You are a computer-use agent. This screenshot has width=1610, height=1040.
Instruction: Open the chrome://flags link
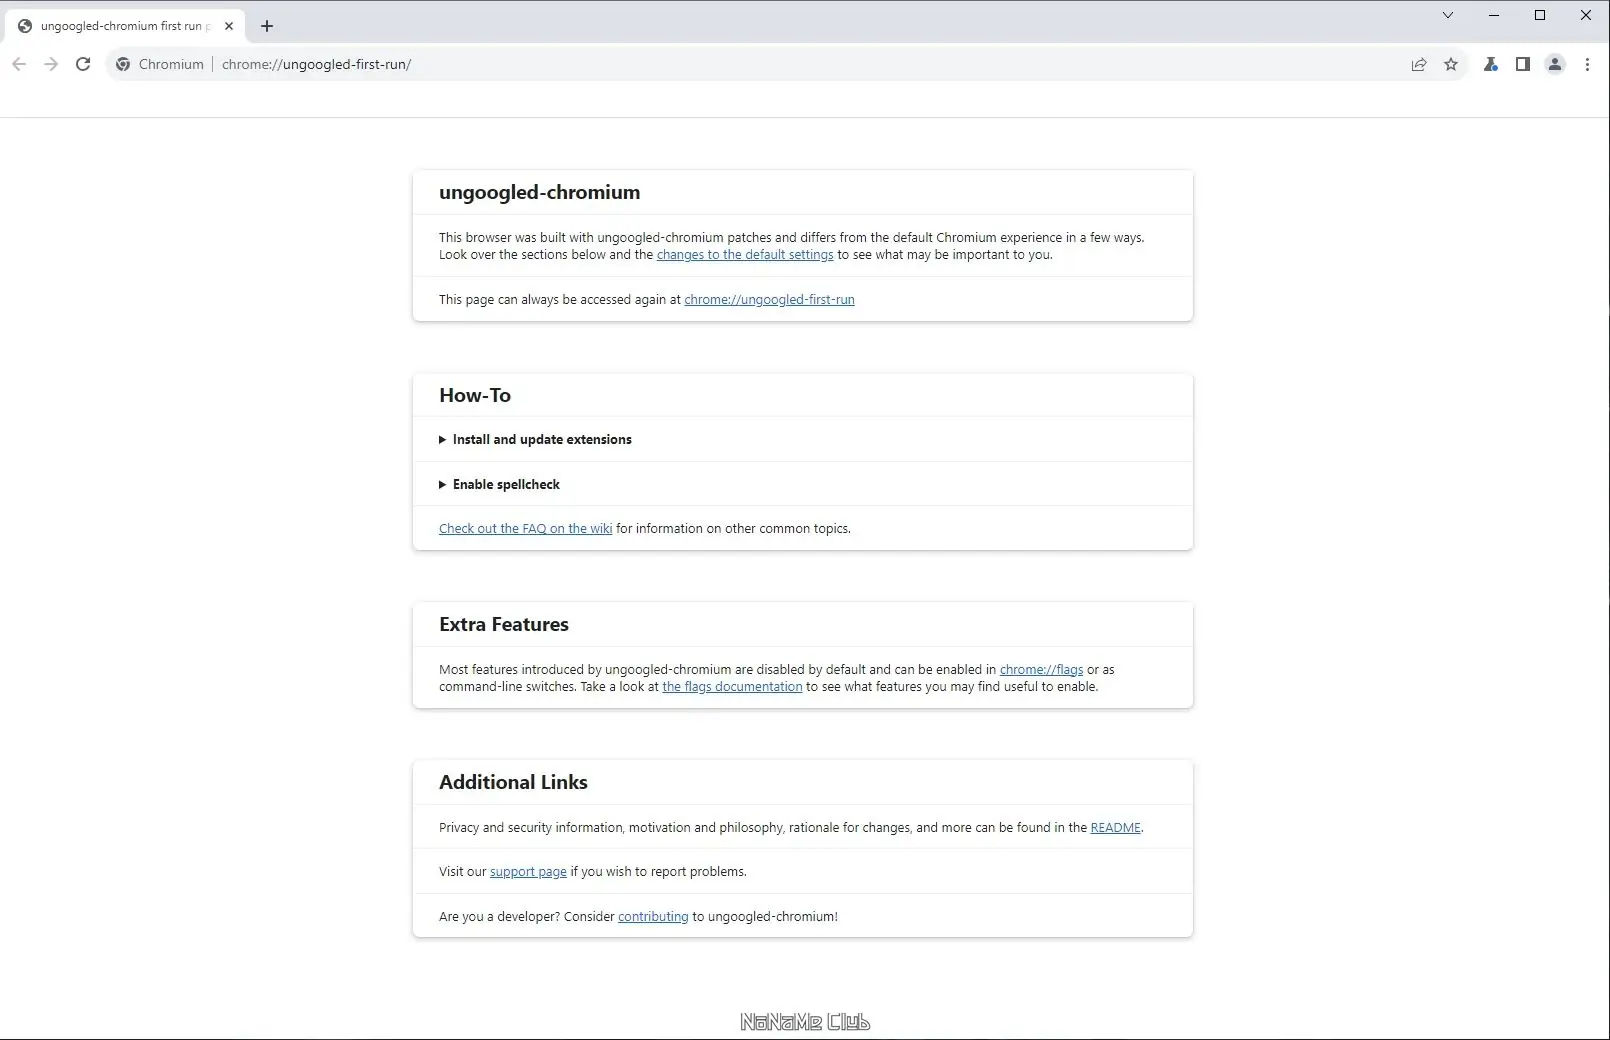pos(1041,670)
